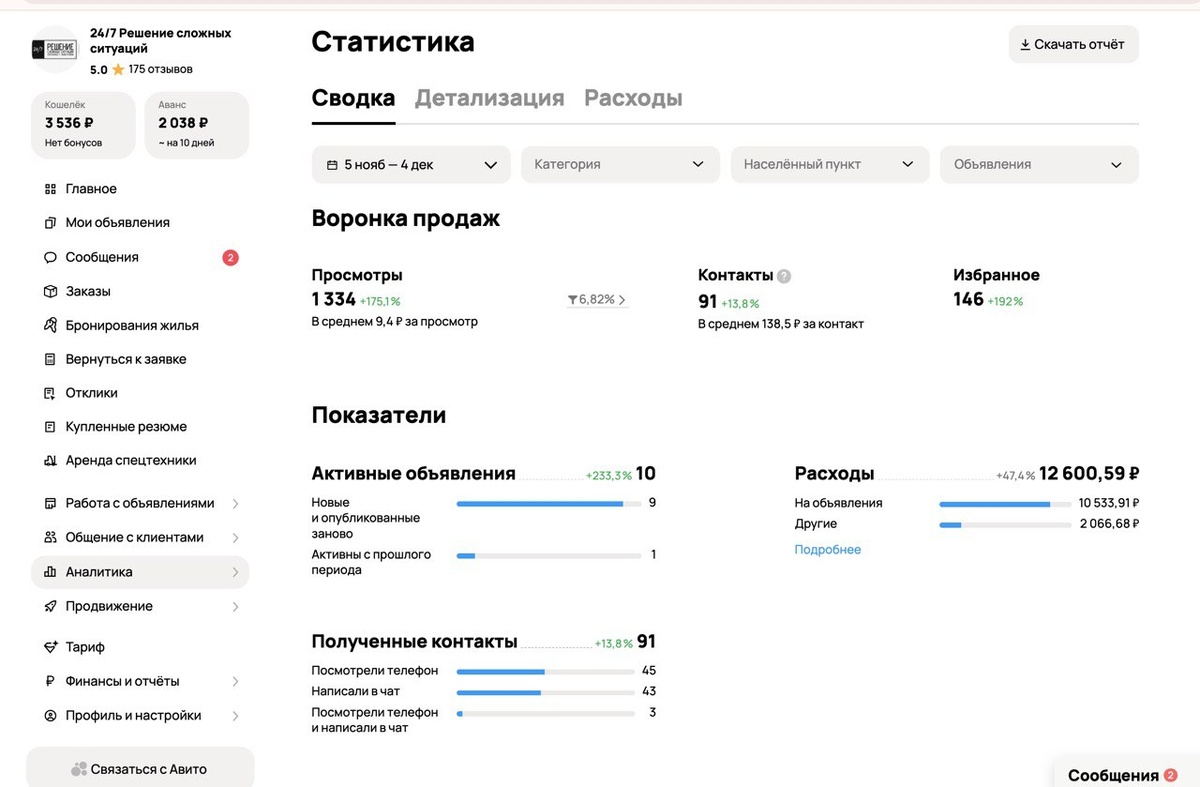Click the Главное grid icon in sidebar
Viewport: 1200px width, 787px height.
pyautogui.click(x=50, y=189)
